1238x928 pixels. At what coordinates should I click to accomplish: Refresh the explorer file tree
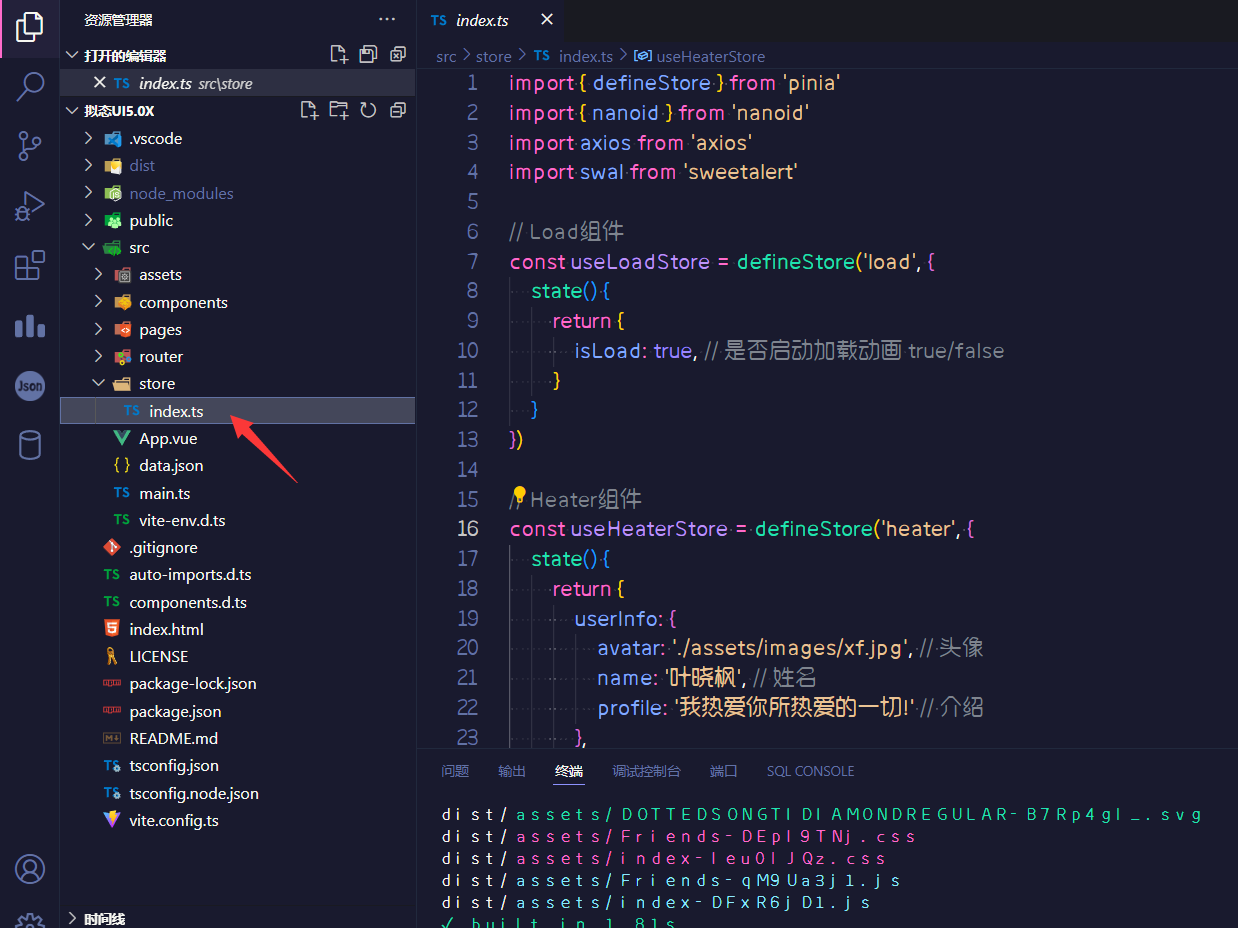pos(368,110)
